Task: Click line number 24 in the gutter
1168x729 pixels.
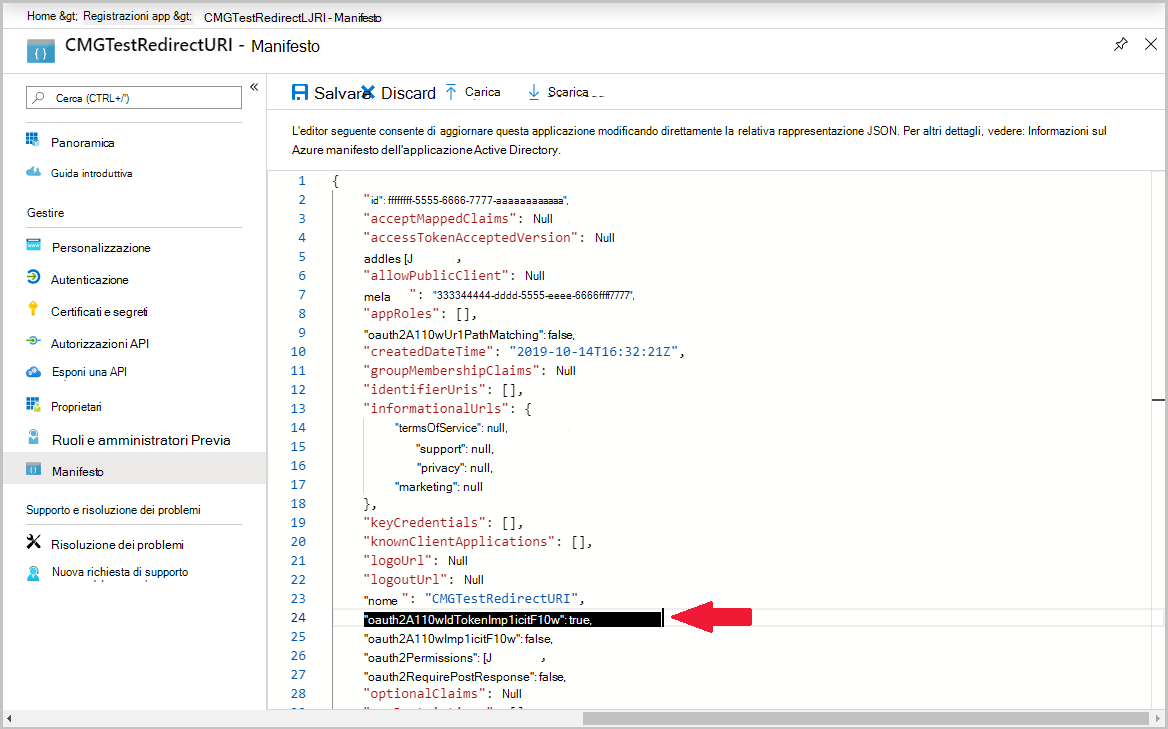Action: click(298, 617)
